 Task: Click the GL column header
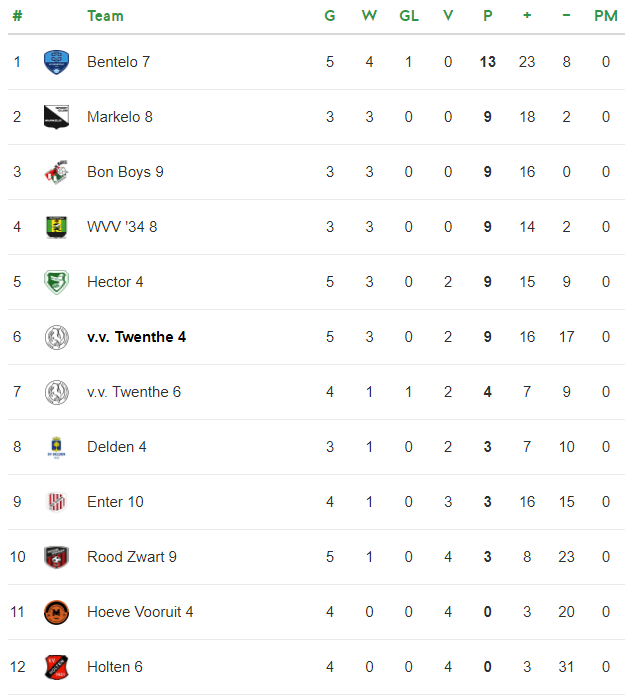tap(409, 16)
